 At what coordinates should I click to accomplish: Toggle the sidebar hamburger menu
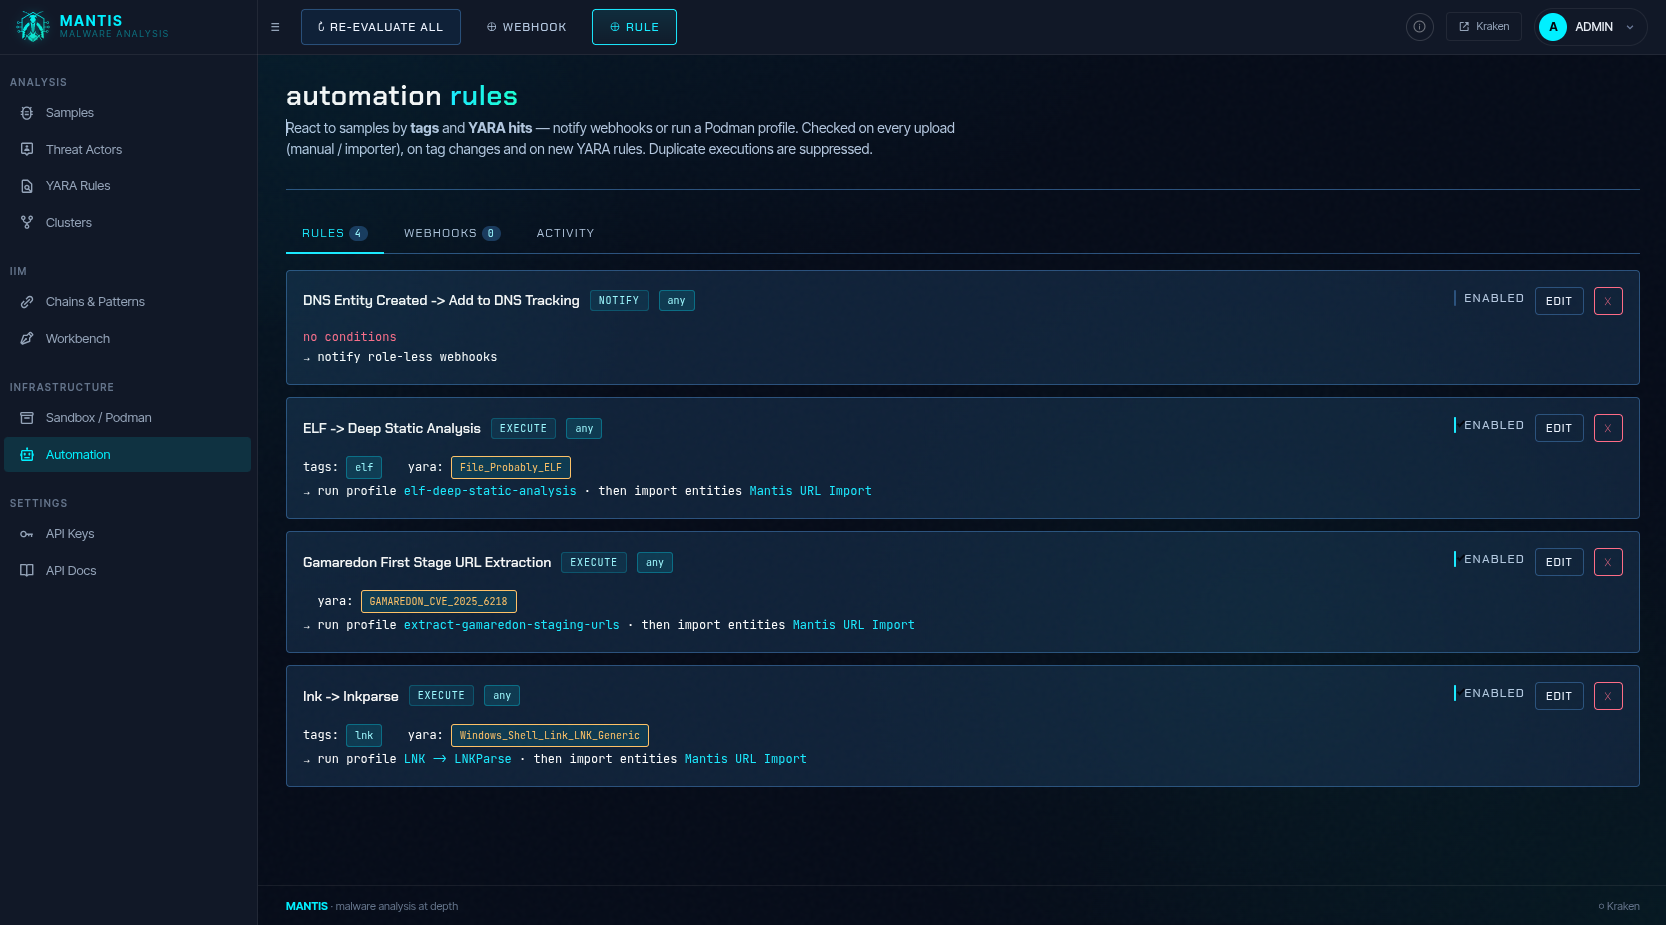point(275,27)
